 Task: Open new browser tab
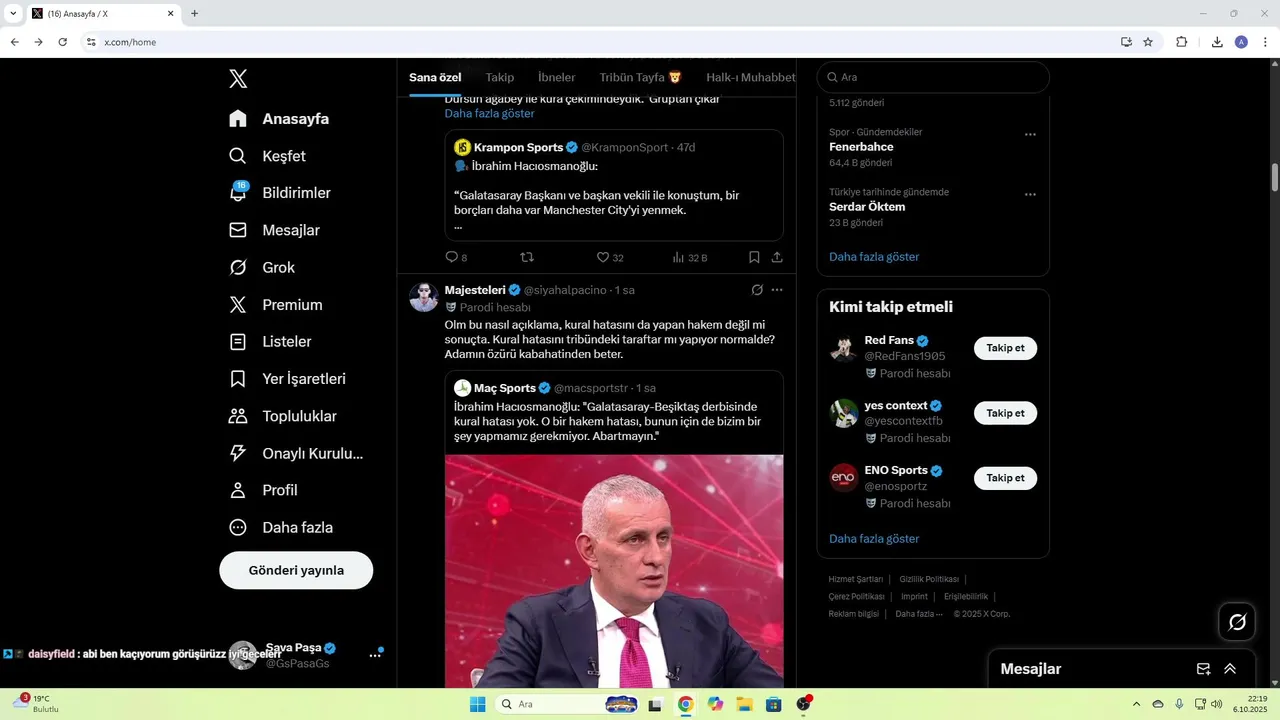click(194, 14)
